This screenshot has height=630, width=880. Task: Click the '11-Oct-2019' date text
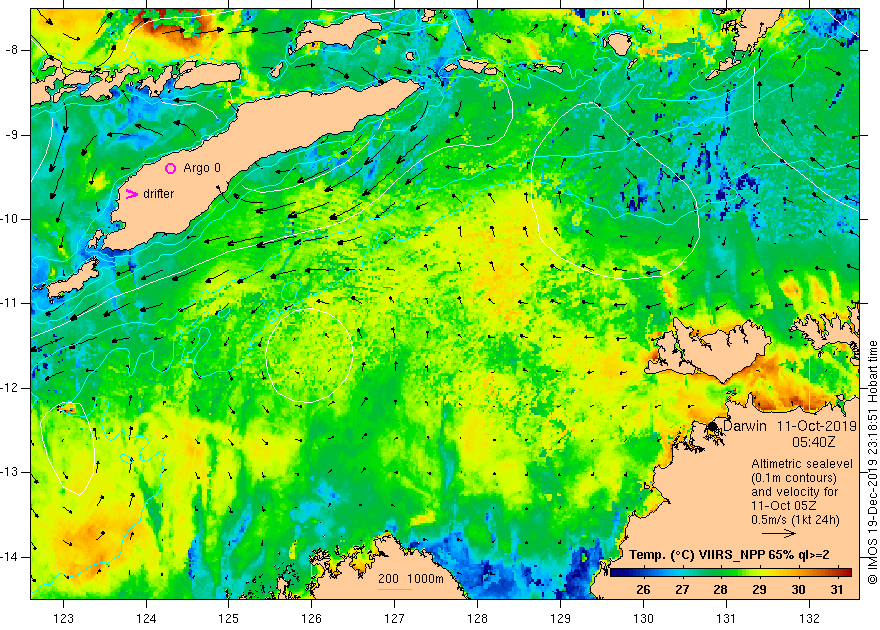(x=817, y=426)
